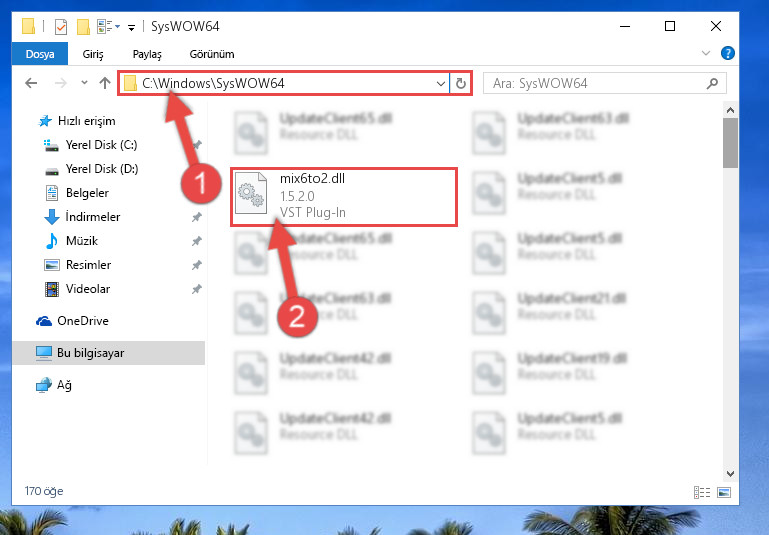The image size is (769, 535).
Task: Open Müzik folder in sidebar
Action: (x=82, y=241)
